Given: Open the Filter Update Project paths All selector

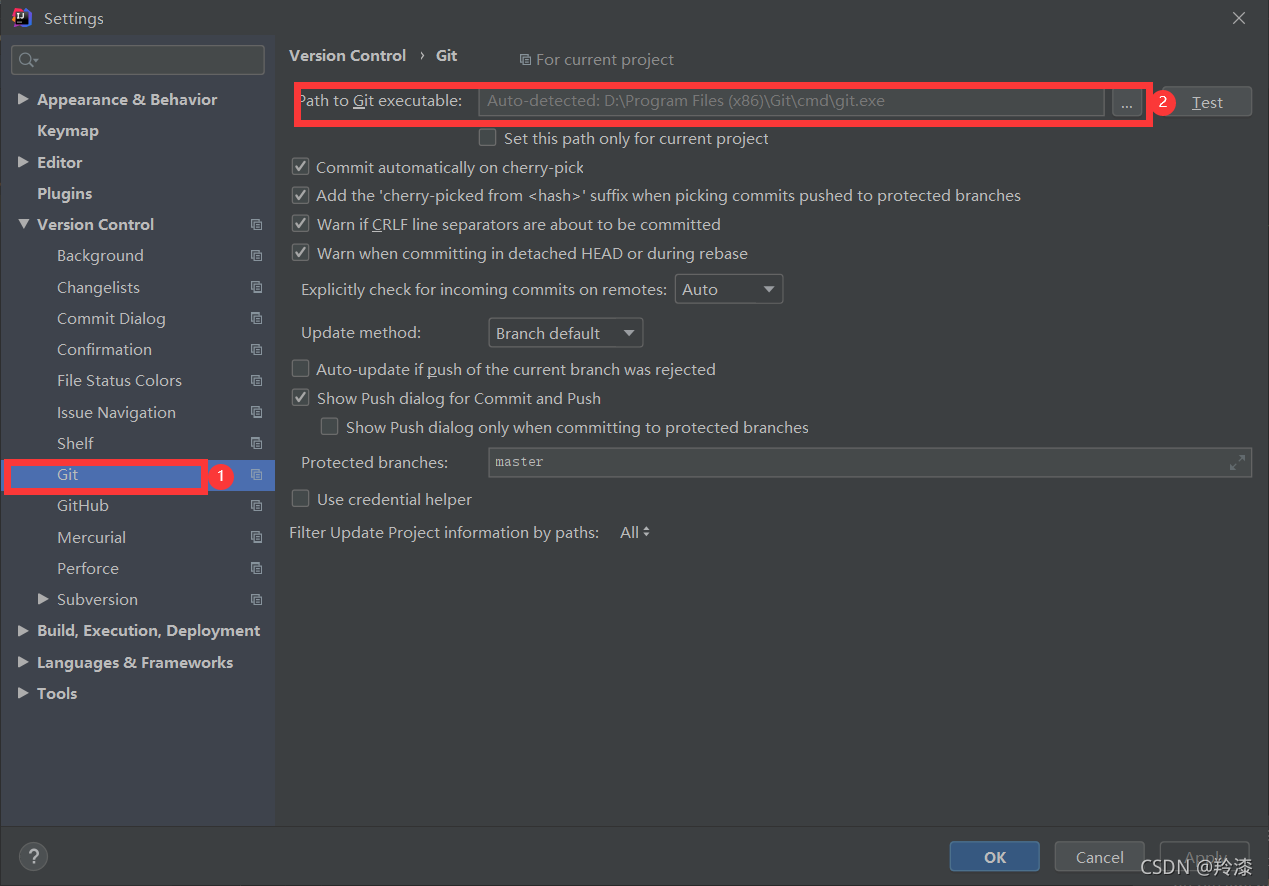Looking at the screenshot, I should coord(635,533).
